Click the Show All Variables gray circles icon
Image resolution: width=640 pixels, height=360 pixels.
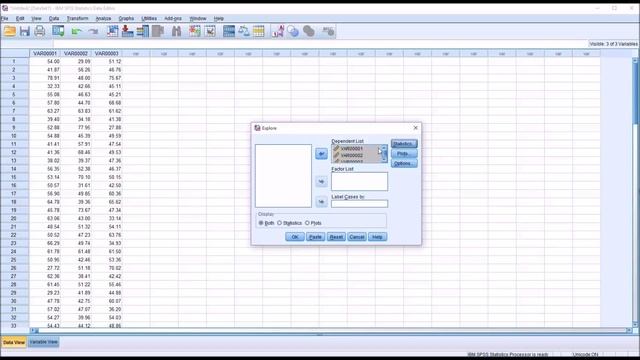[x=309, y=31]
